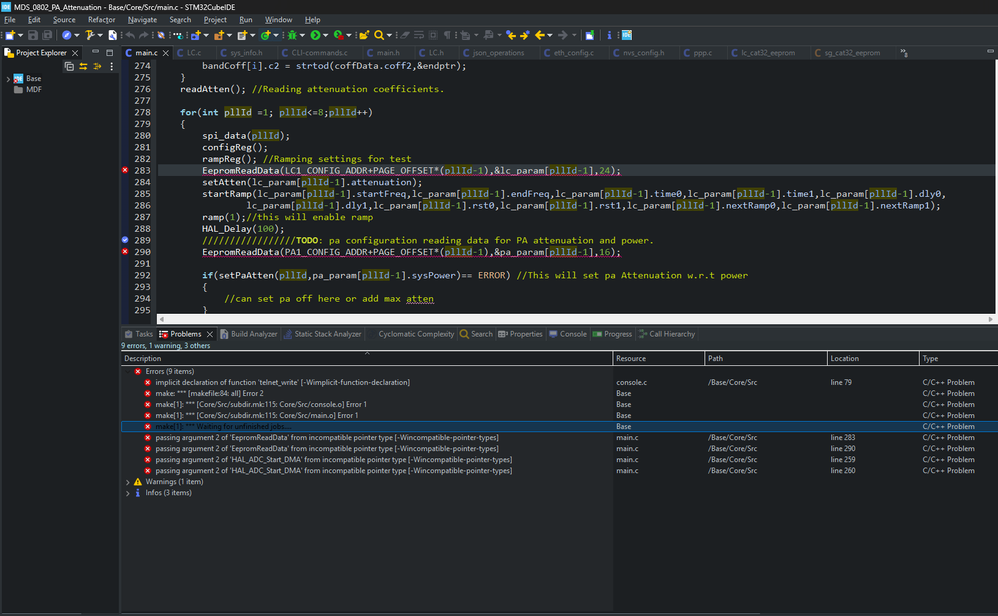
Task: Expand the Base project tree node
Action: (x=8, y=79)
